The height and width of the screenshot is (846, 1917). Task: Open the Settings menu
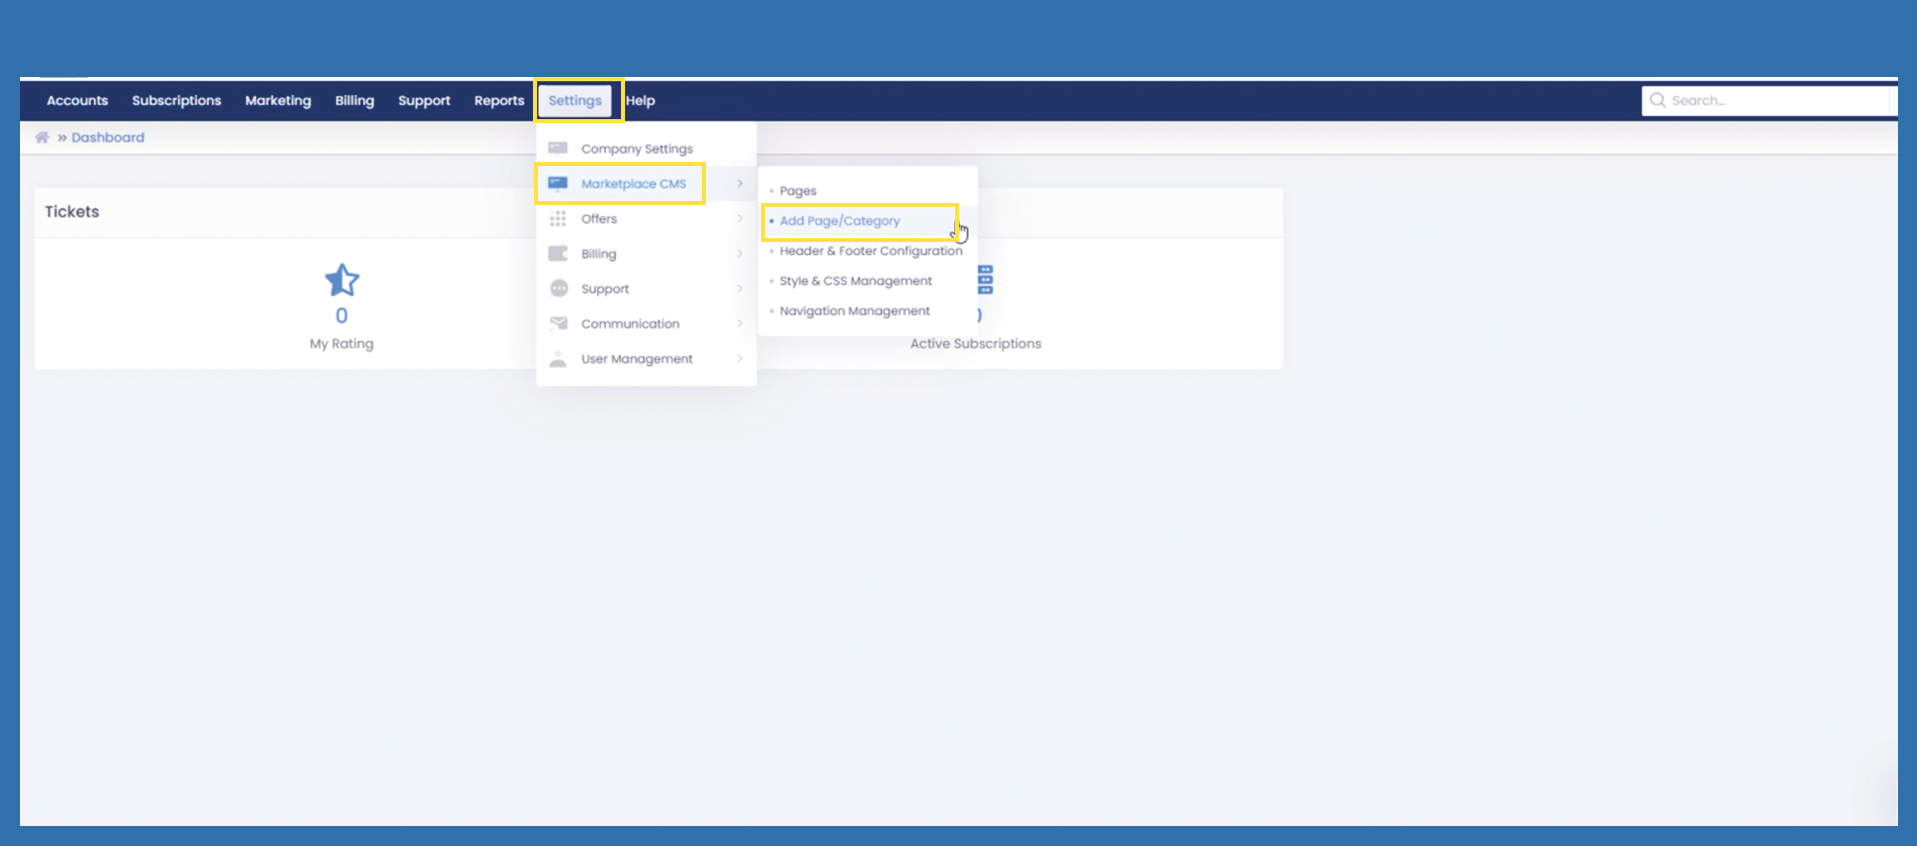point(575,101)
